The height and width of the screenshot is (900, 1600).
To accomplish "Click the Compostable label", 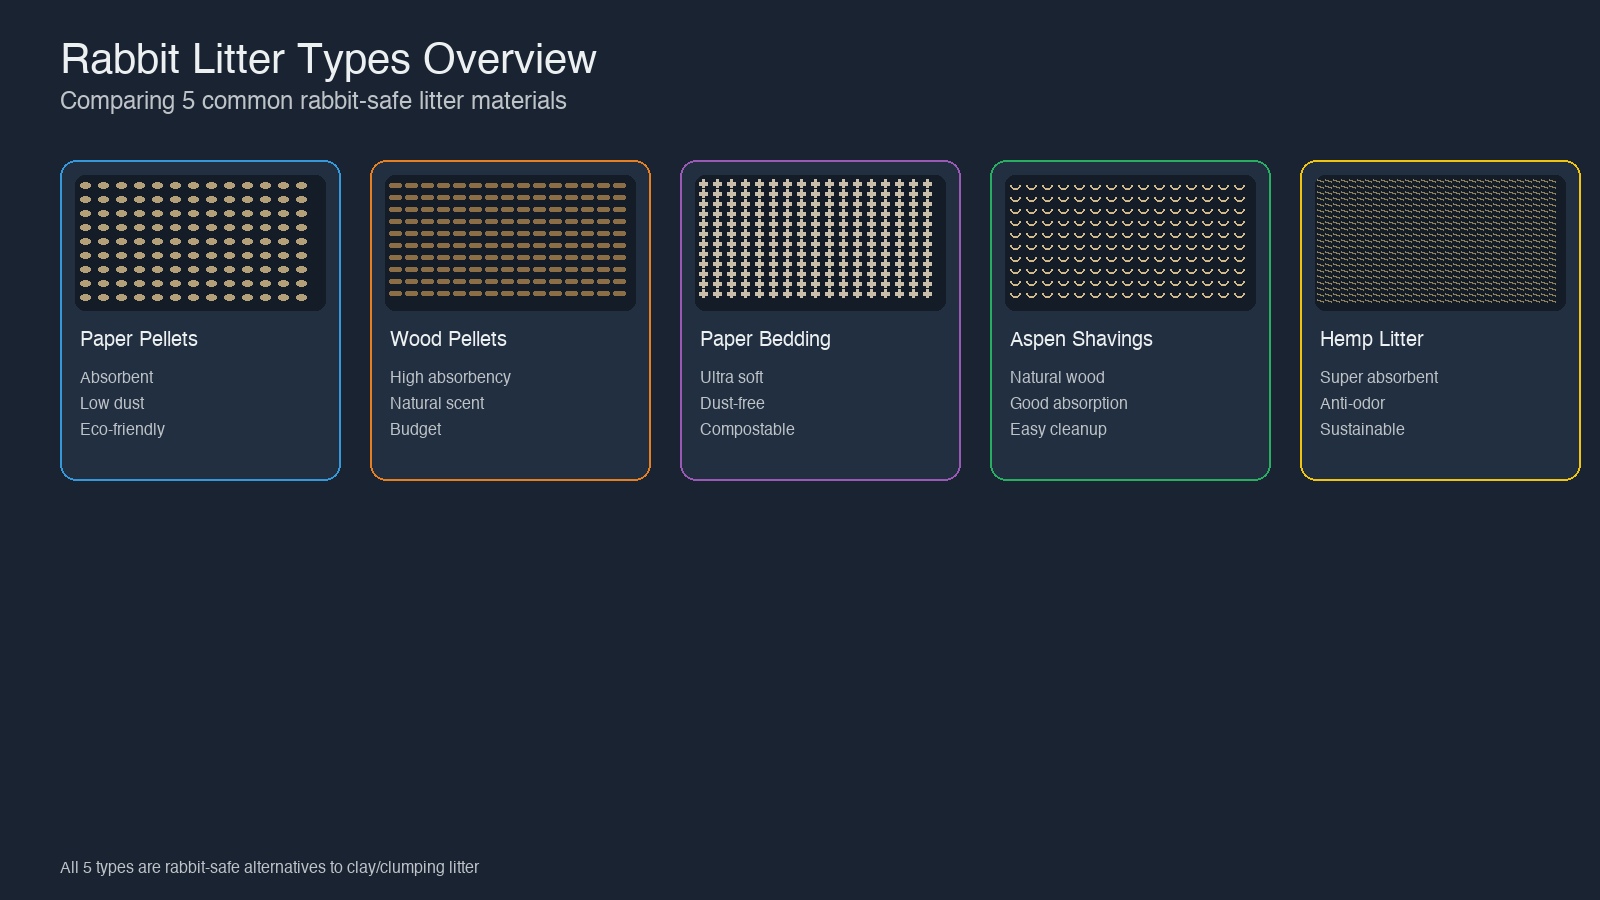I will (747, 429).
